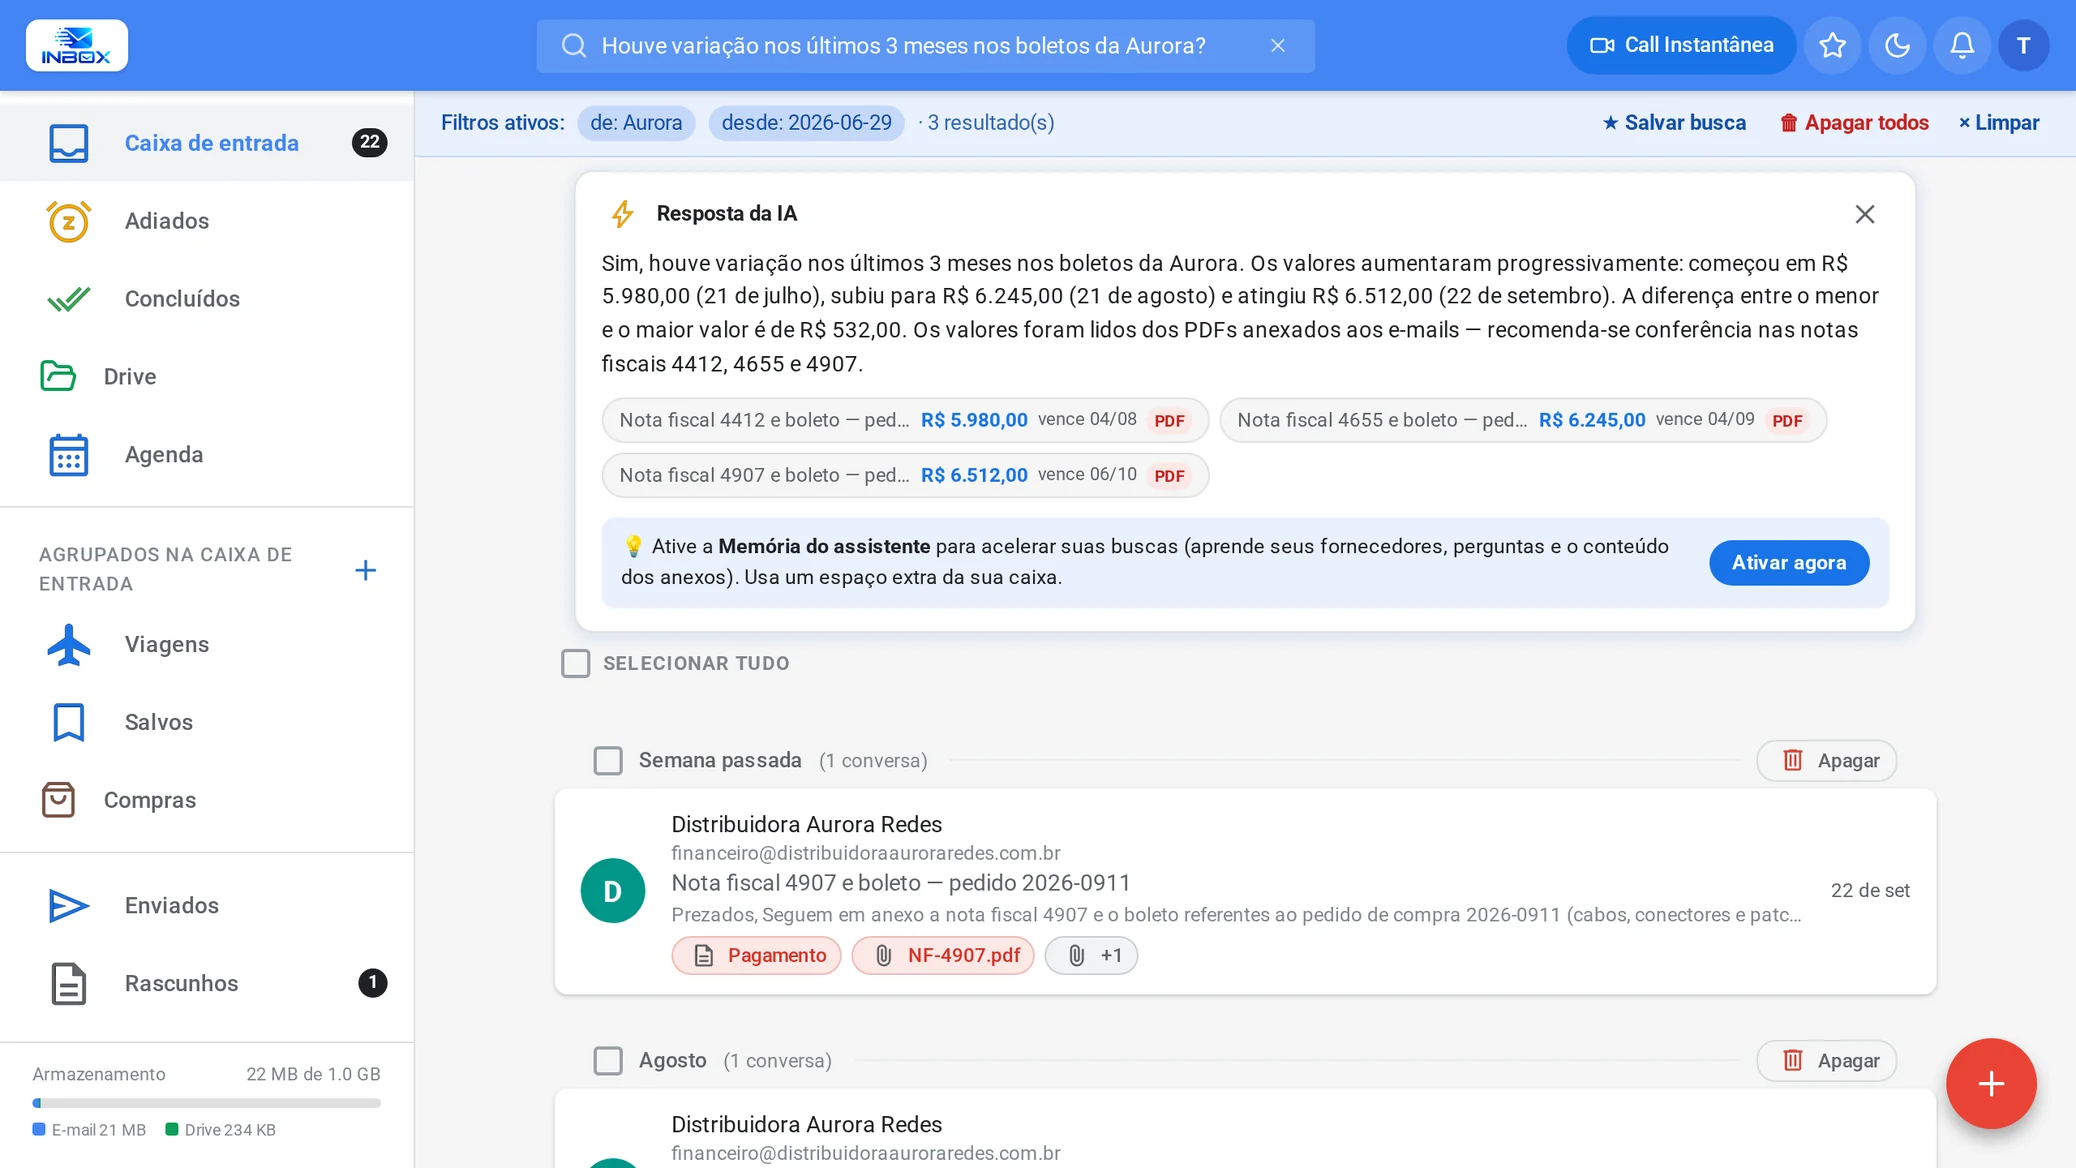Click Apagar todos
Image resolution: width=2076 pixels, height=1168 pixels.
pyautogui.click(x=1854, y=123)
